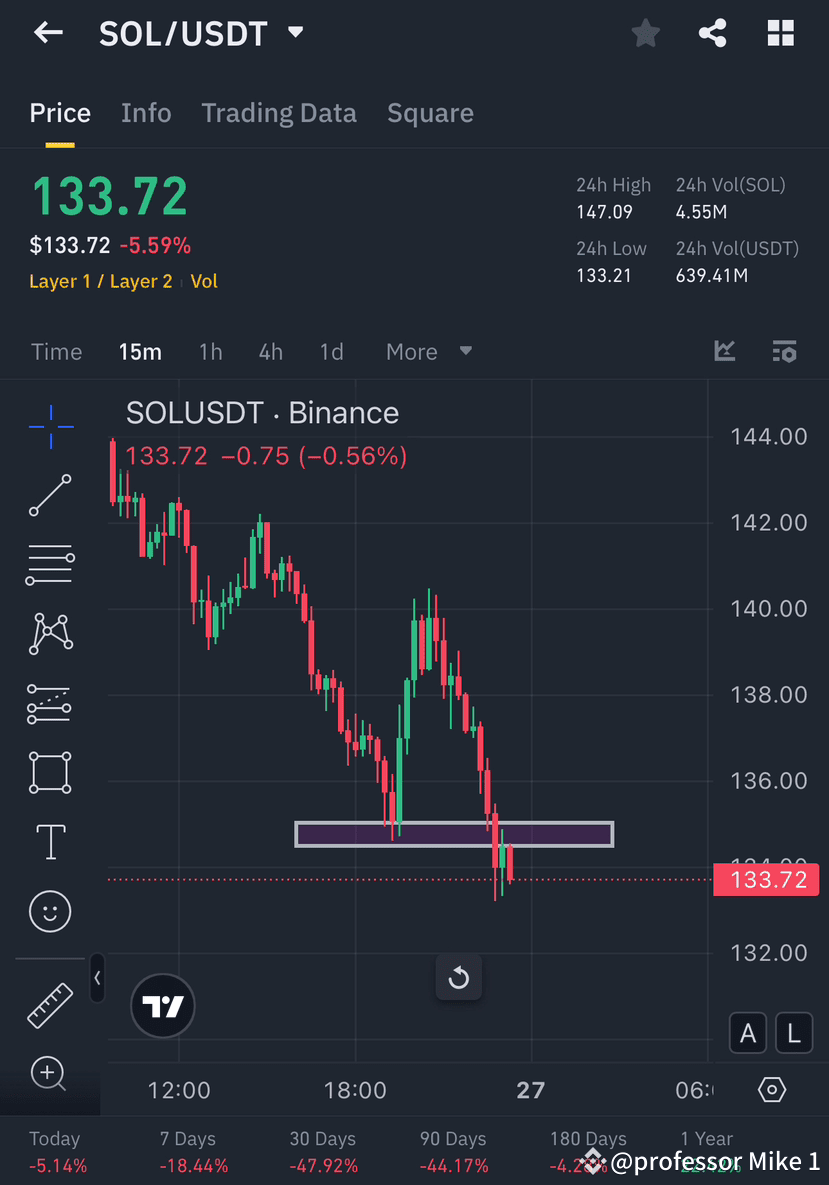Toggle auto-scale with the A button
The height and width of the screenshot is (1185, 829).
(748, 1033)
